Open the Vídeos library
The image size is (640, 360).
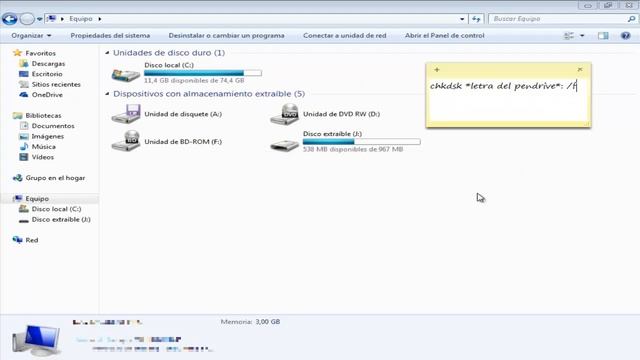pyautogui.click(x=42, y=157)
